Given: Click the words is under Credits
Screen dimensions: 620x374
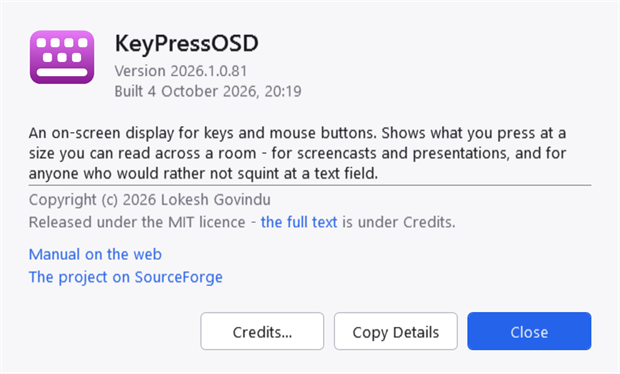Looking at the screenshot, I should click(x=399, y=222).
